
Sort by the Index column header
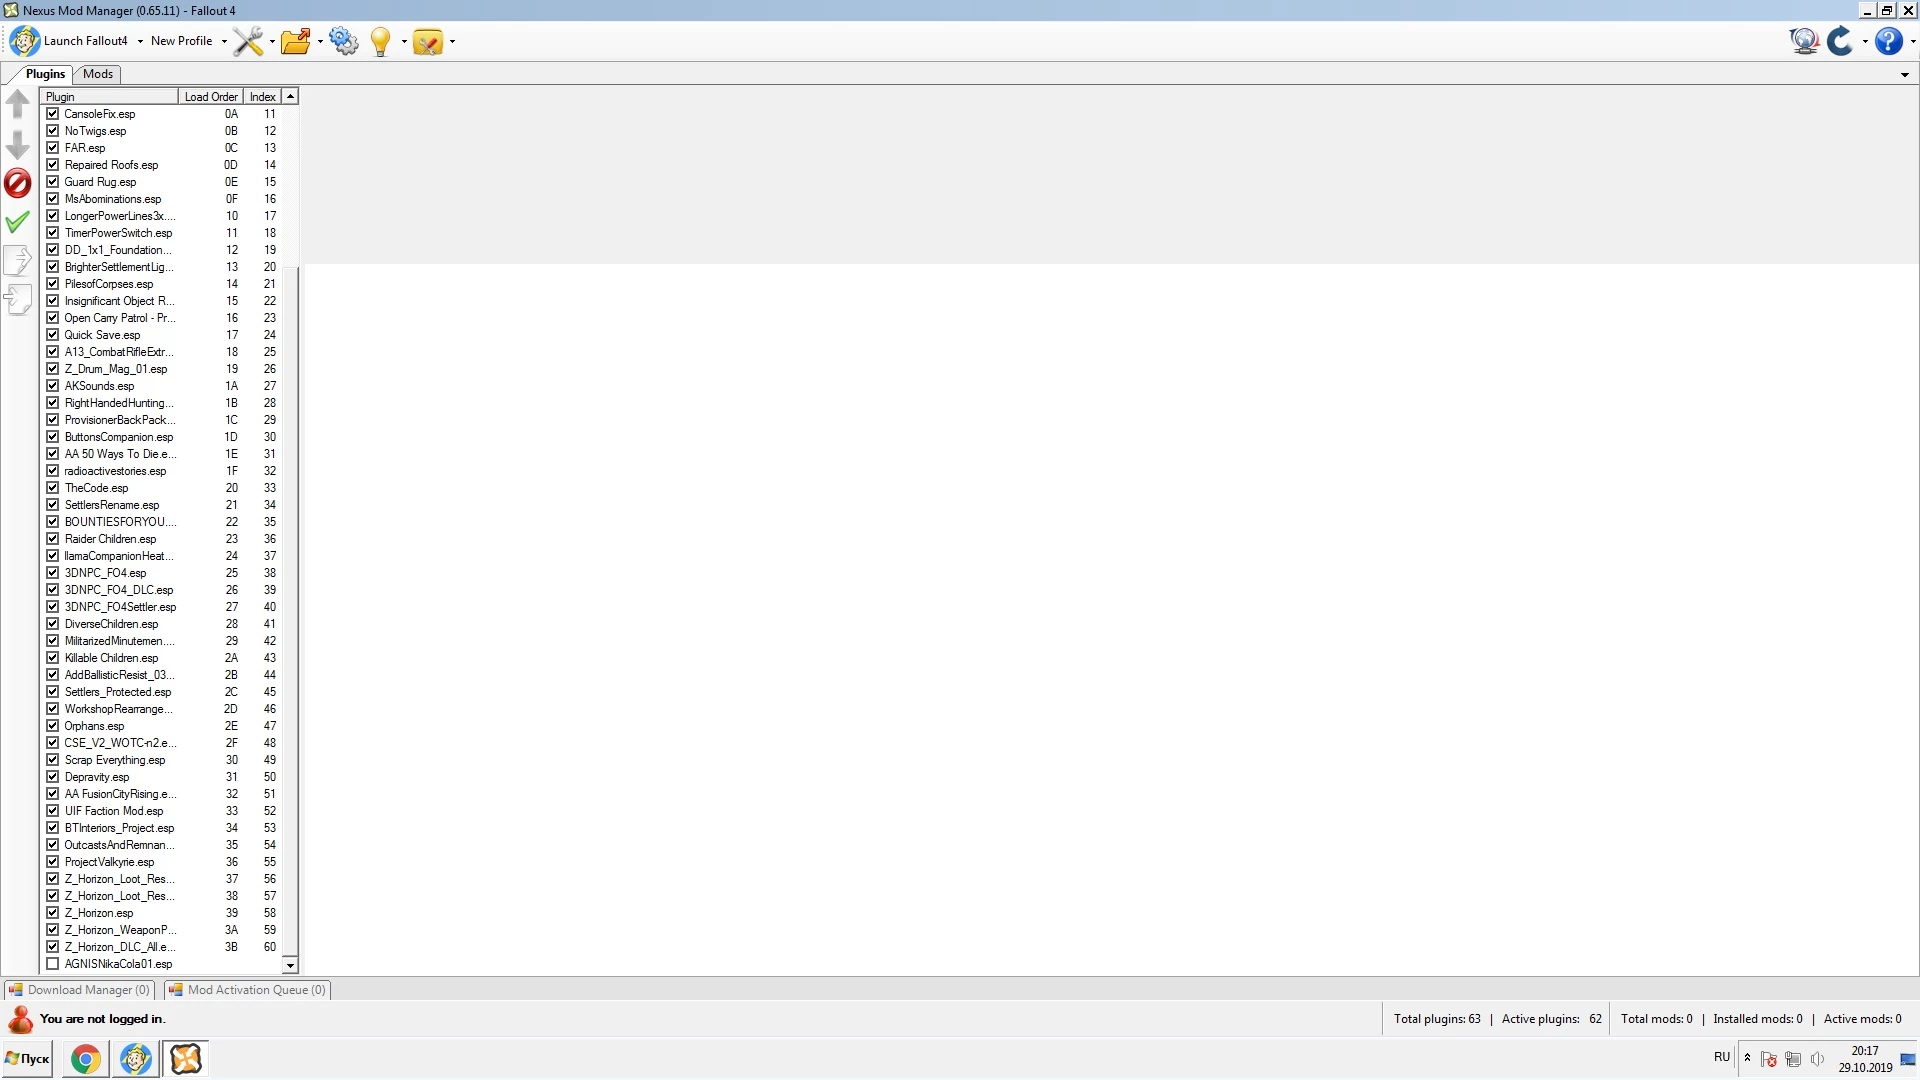(263, 97)
